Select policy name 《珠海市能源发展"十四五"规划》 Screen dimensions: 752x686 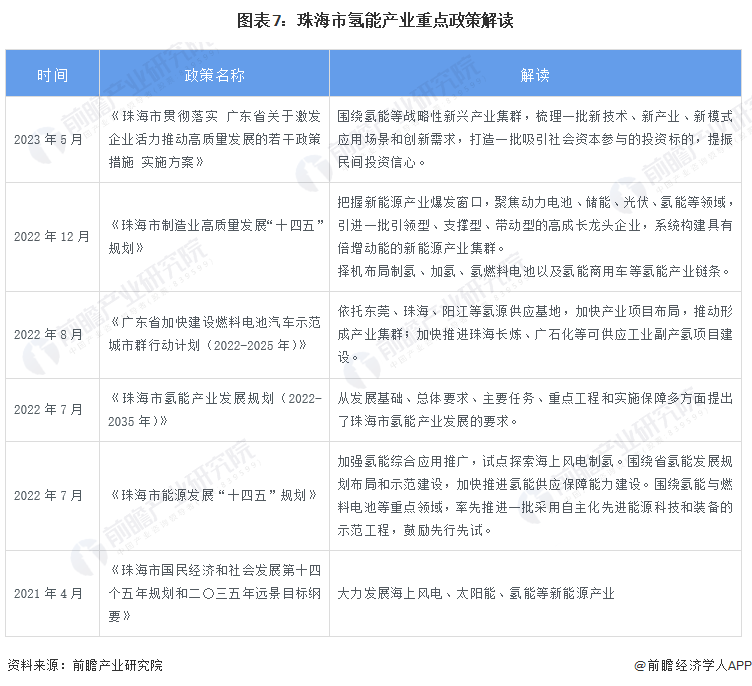[213, 495]
